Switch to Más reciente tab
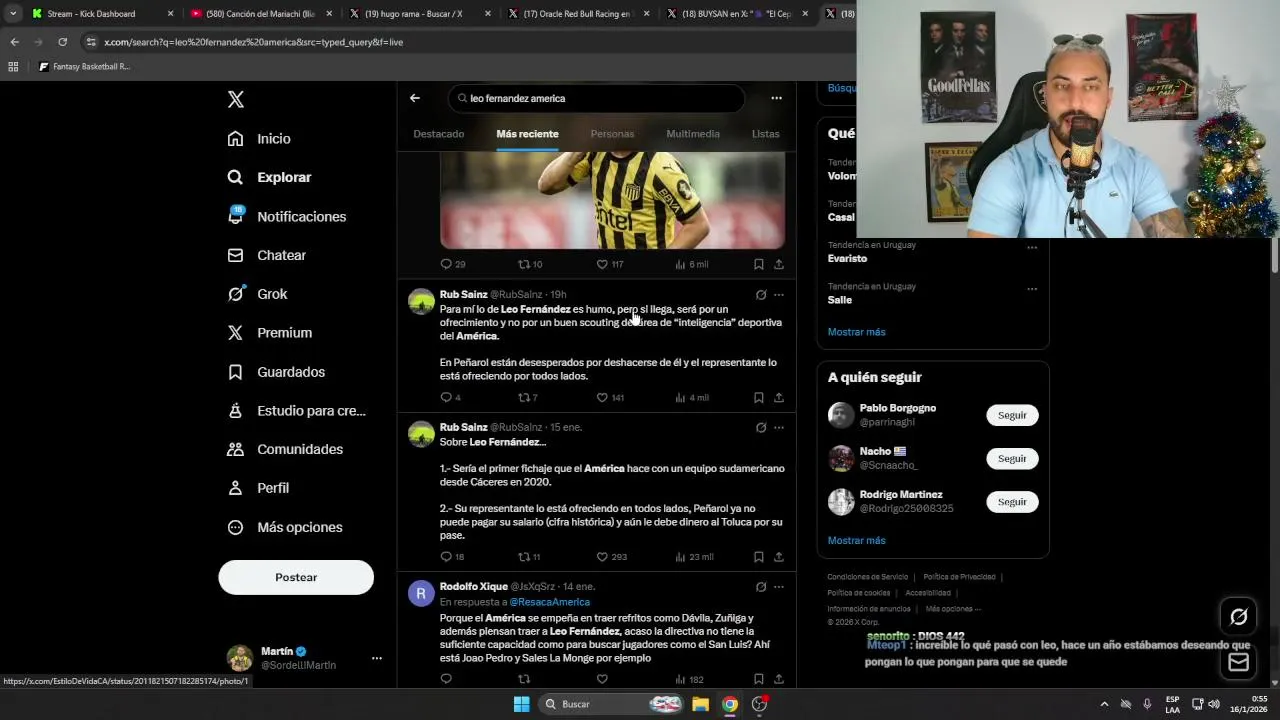This screenshot has height=720, width=1280. pos(527,134)
